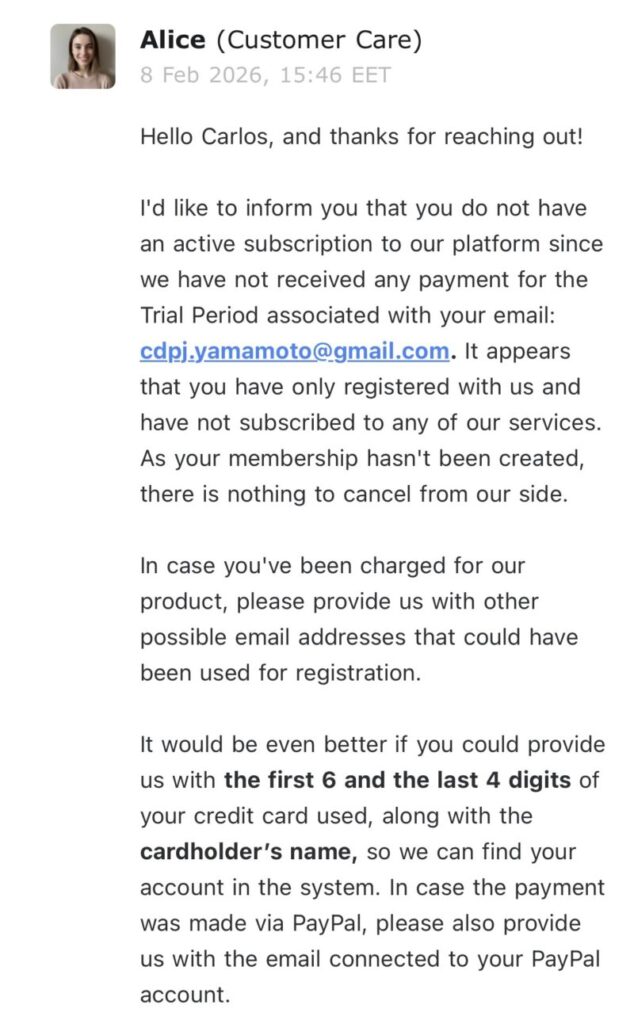Screen dimensions: 634x1024
Task: Click the line 'possible email addresses that could have'
Action: pyautogui.click(x=358, y=637)
